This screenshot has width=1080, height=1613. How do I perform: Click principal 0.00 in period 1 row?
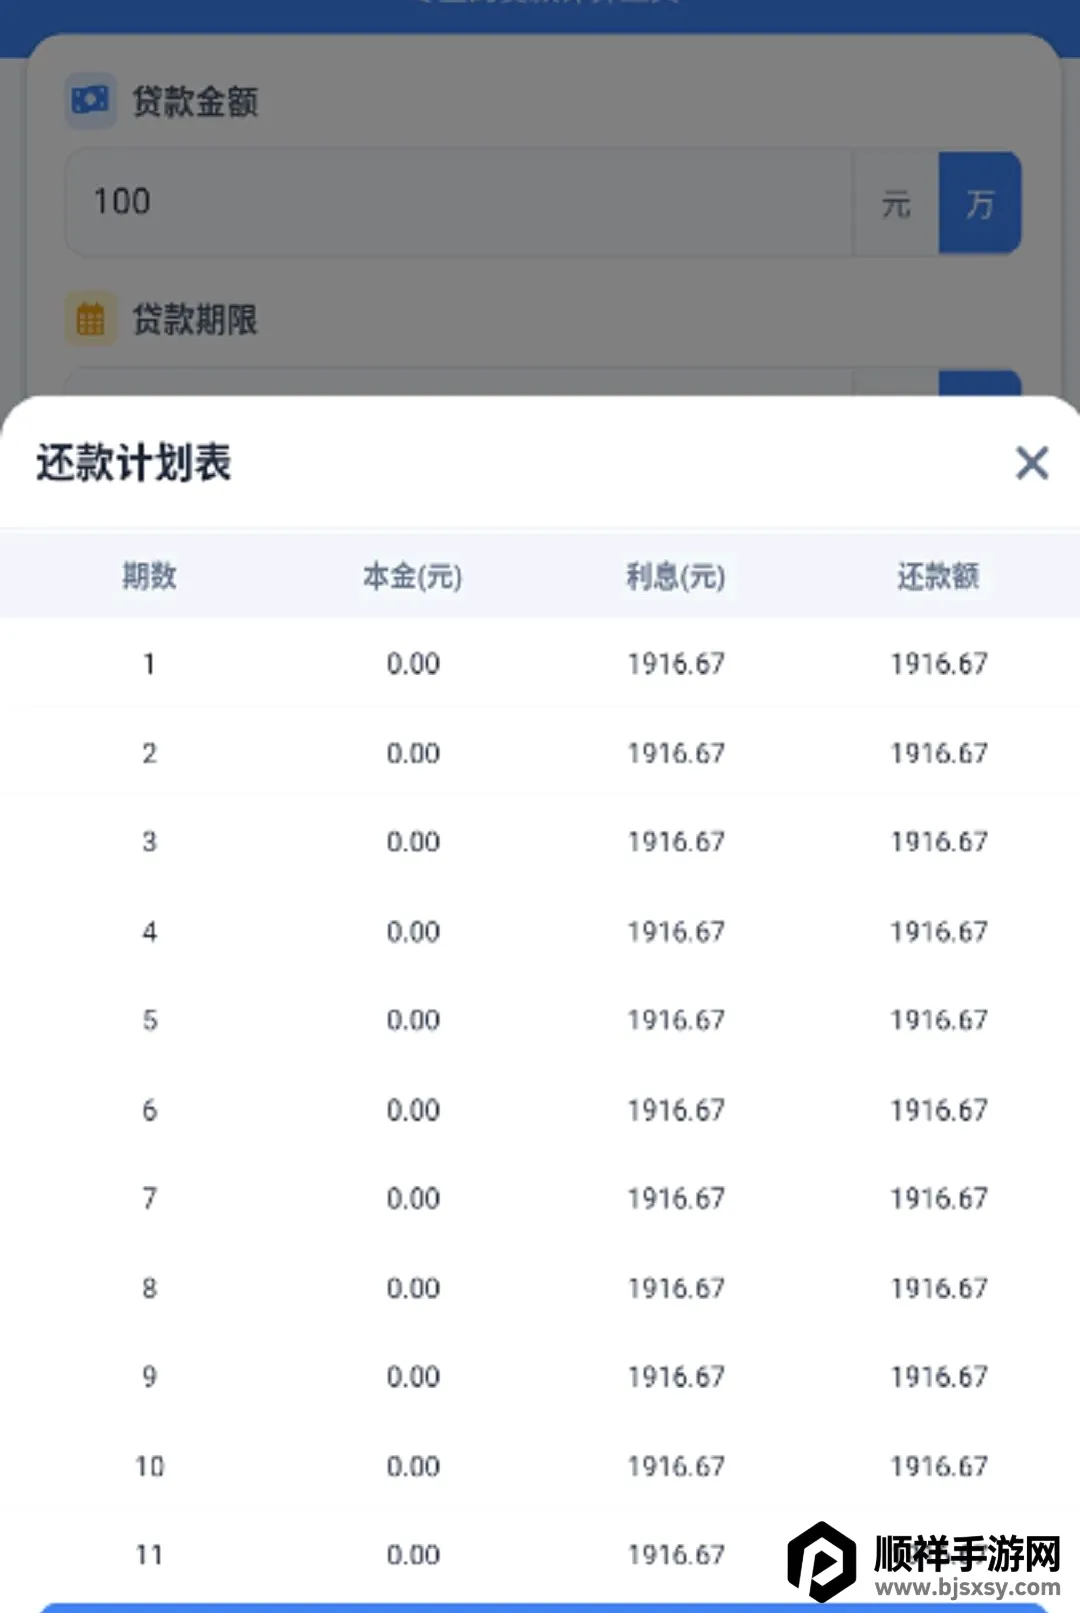(413, 664)
